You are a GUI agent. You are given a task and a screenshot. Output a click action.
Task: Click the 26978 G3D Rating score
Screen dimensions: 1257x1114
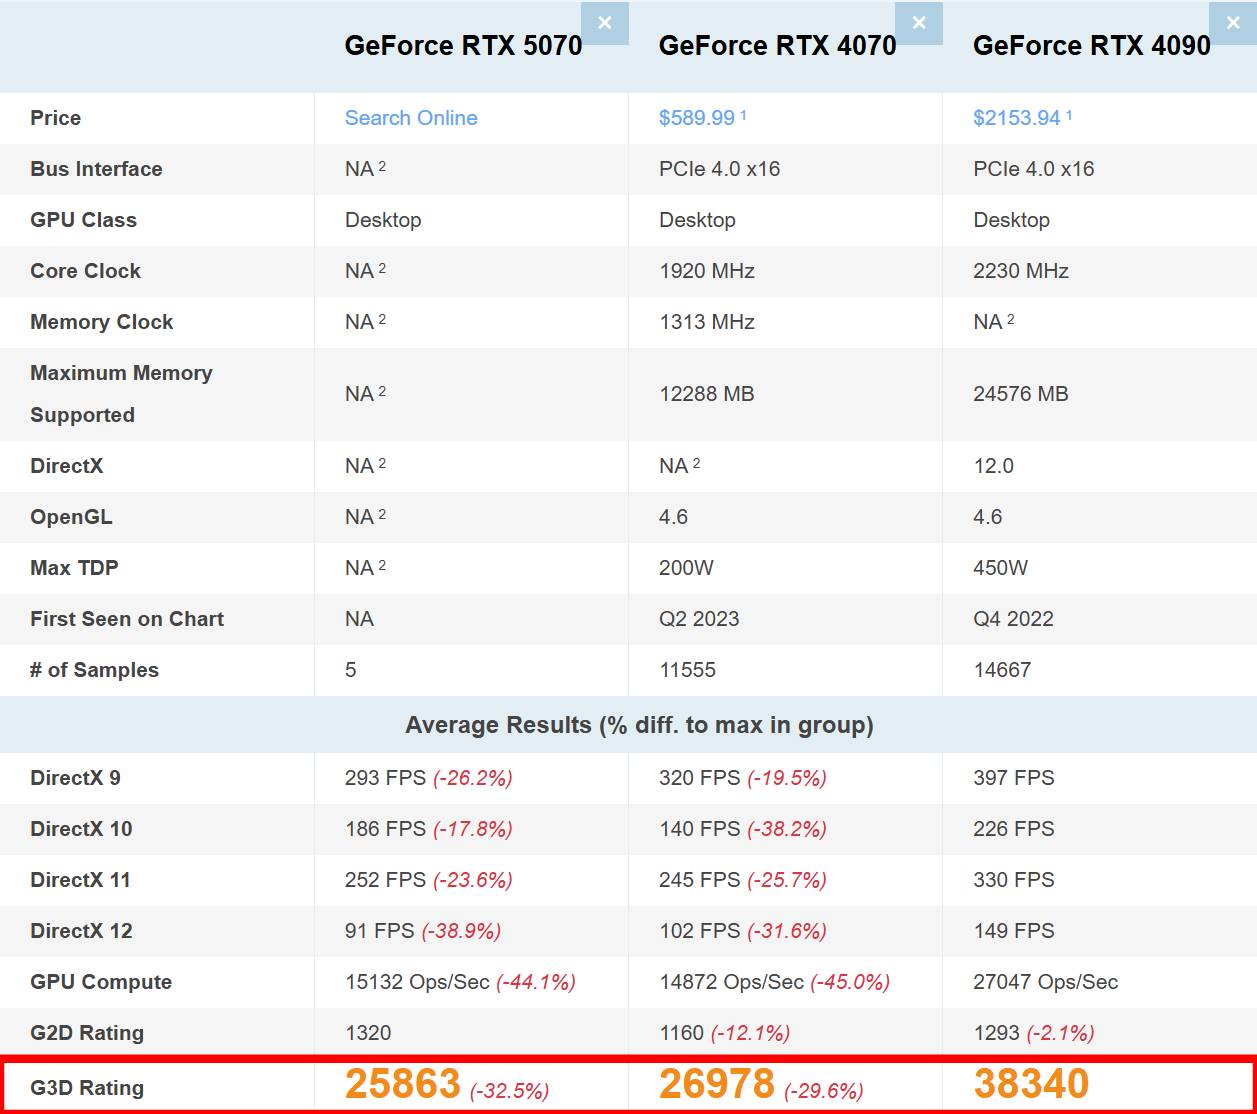(x=717, y=1085)
